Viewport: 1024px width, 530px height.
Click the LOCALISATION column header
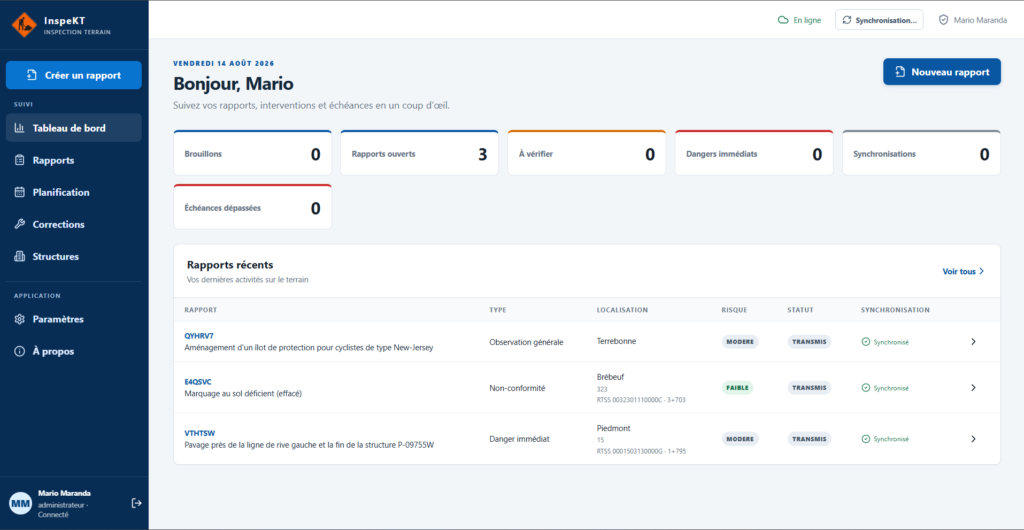pos(622,310)
